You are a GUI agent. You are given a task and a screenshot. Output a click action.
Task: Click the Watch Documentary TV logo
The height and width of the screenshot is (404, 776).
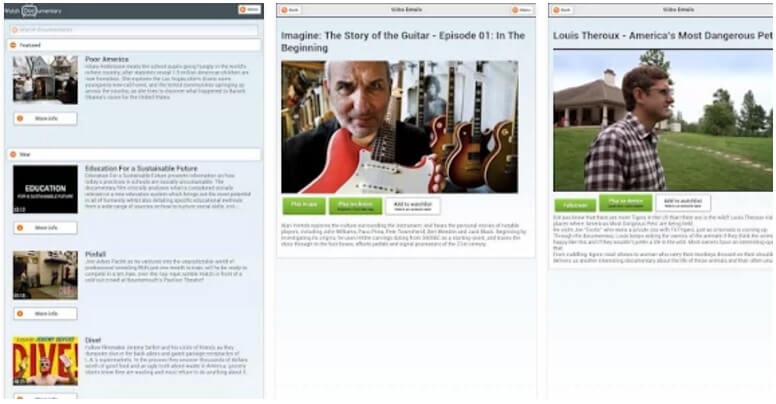[30, 10]
